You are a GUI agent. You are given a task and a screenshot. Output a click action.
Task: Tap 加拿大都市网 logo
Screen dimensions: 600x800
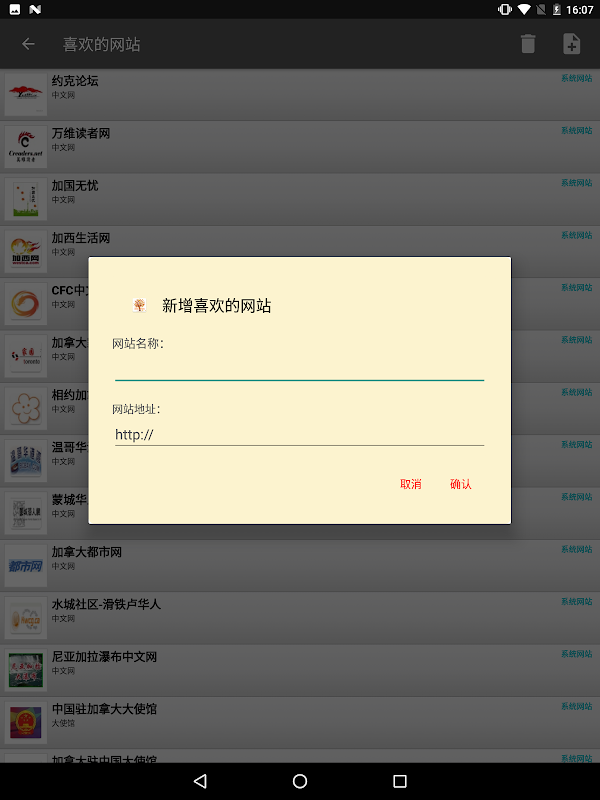pyautogui.click(x=26, y=566)
